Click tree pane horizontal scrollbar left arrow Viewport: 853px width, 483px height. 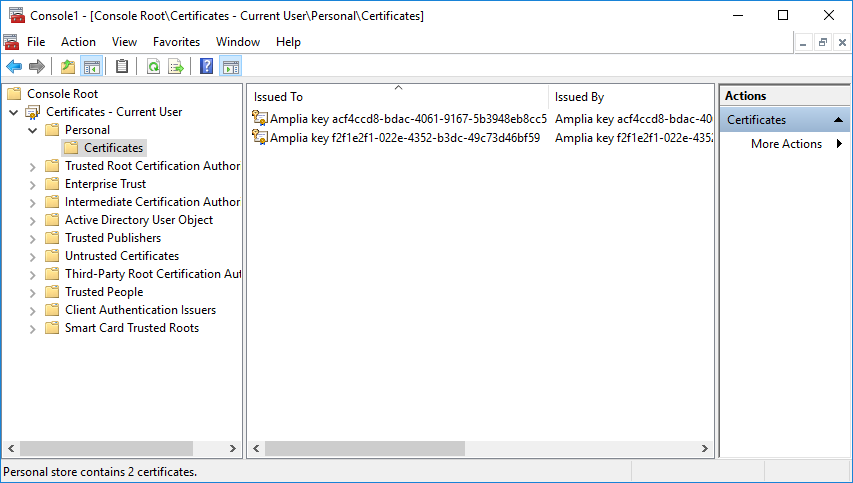click(x=10, y=449)
